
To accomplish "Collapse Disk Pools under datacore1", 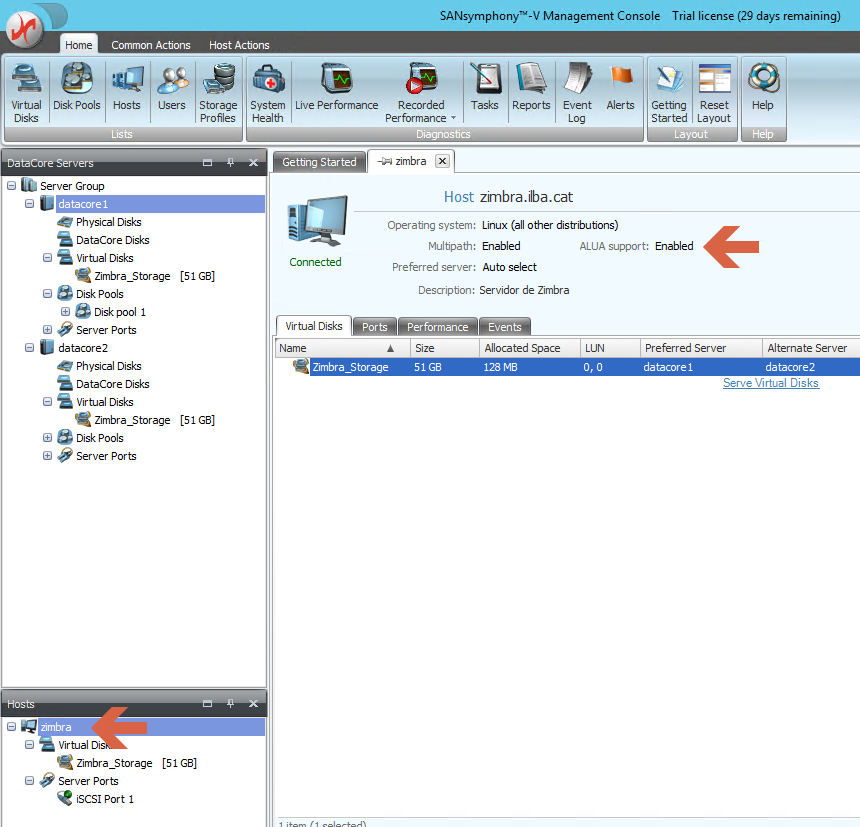I will pos(48,294).
